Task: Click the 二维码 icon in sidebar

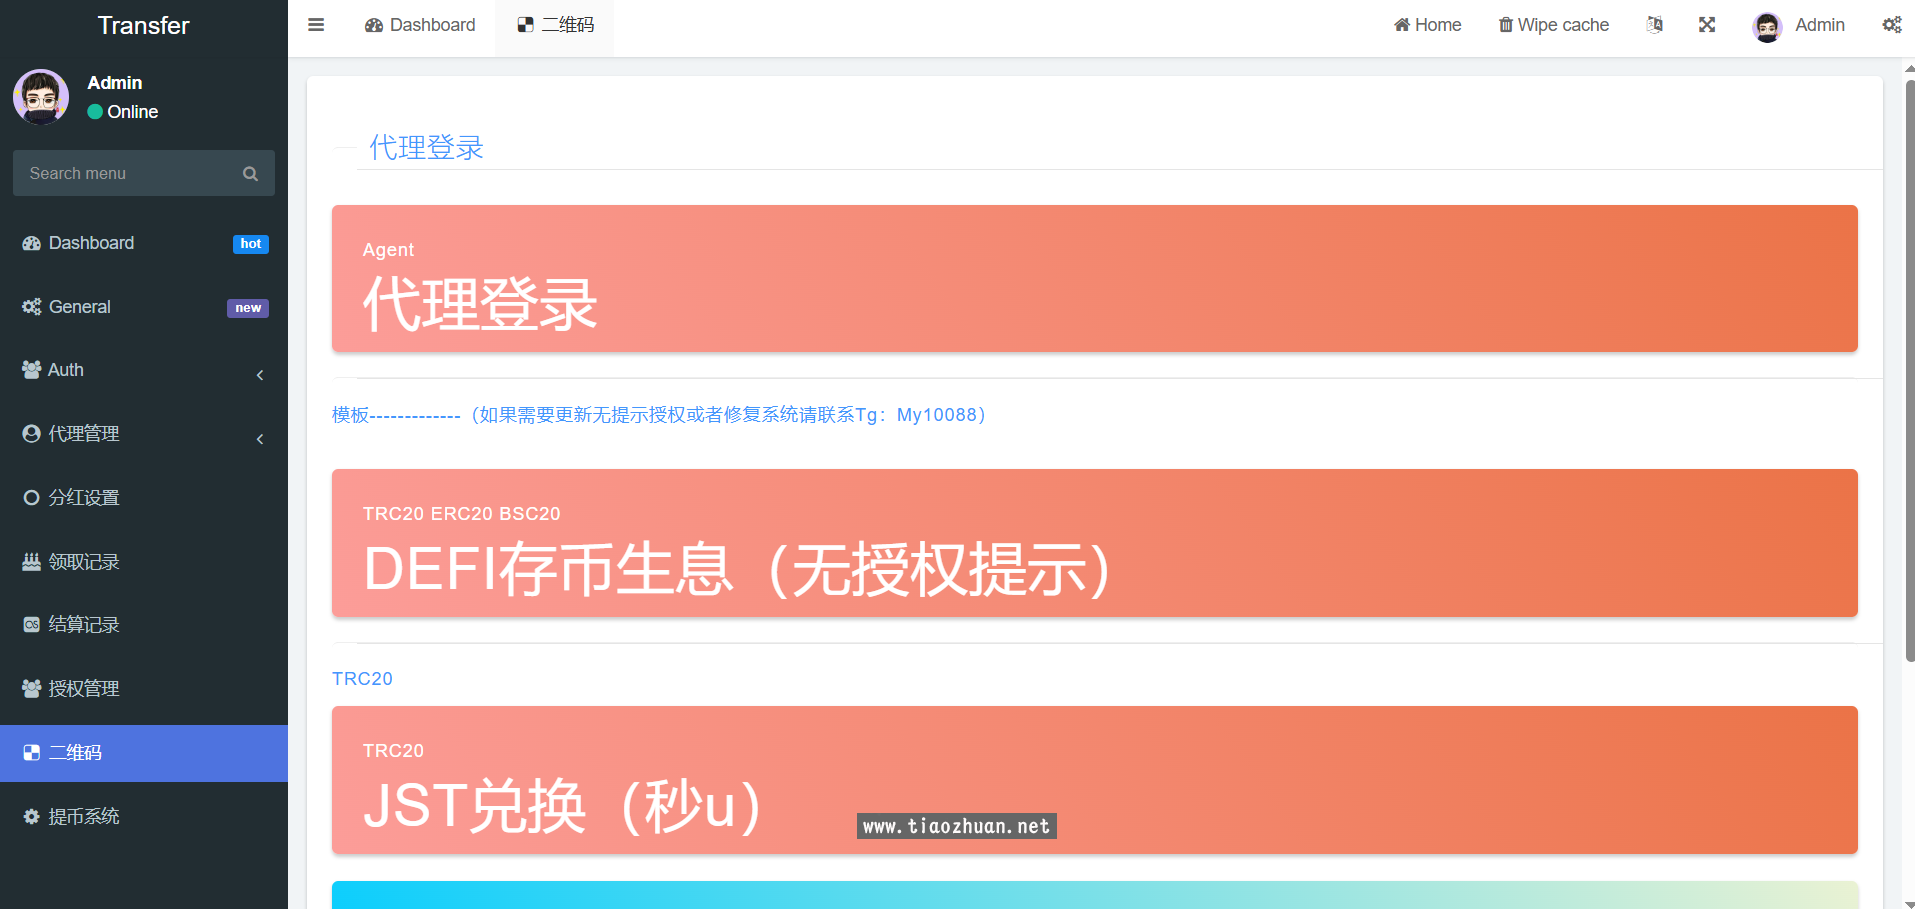Action: 32,753
